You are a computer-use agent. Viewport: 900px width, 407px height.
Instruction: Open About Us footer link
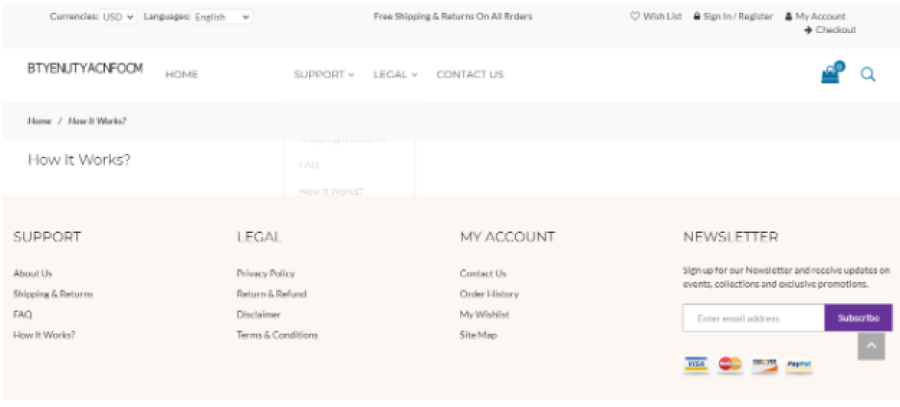33,273
